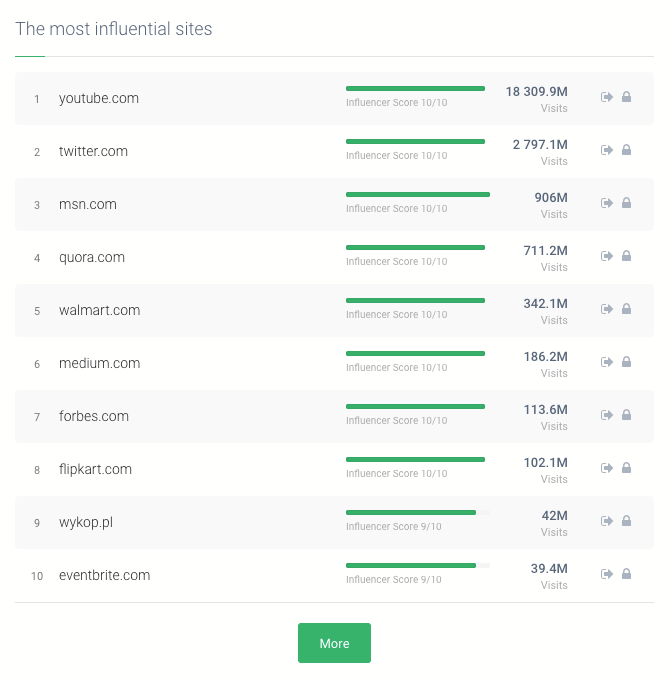The image size is (670, 681).
Task: Click the 18 309.9M visits value
Action: (536, 92)
